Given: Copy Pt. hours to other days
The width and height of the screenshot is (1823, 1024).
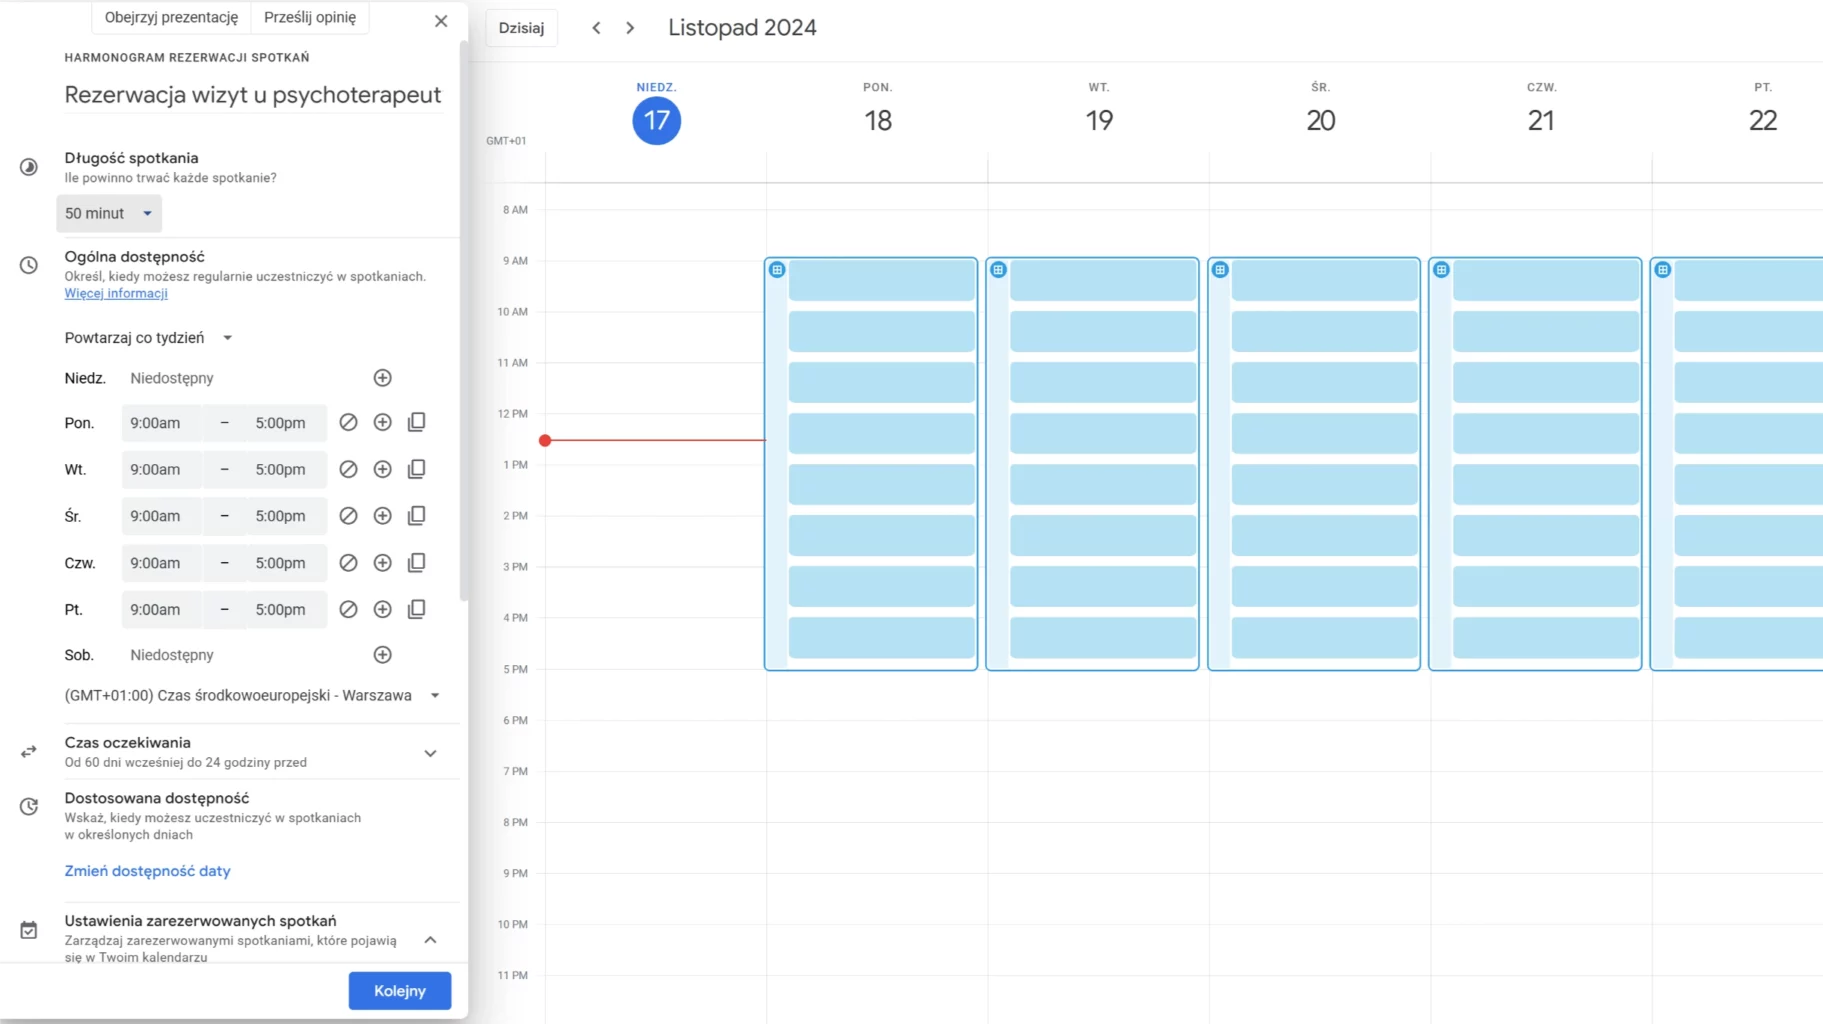Looking at the screenshot, I should tap(417, 609).
